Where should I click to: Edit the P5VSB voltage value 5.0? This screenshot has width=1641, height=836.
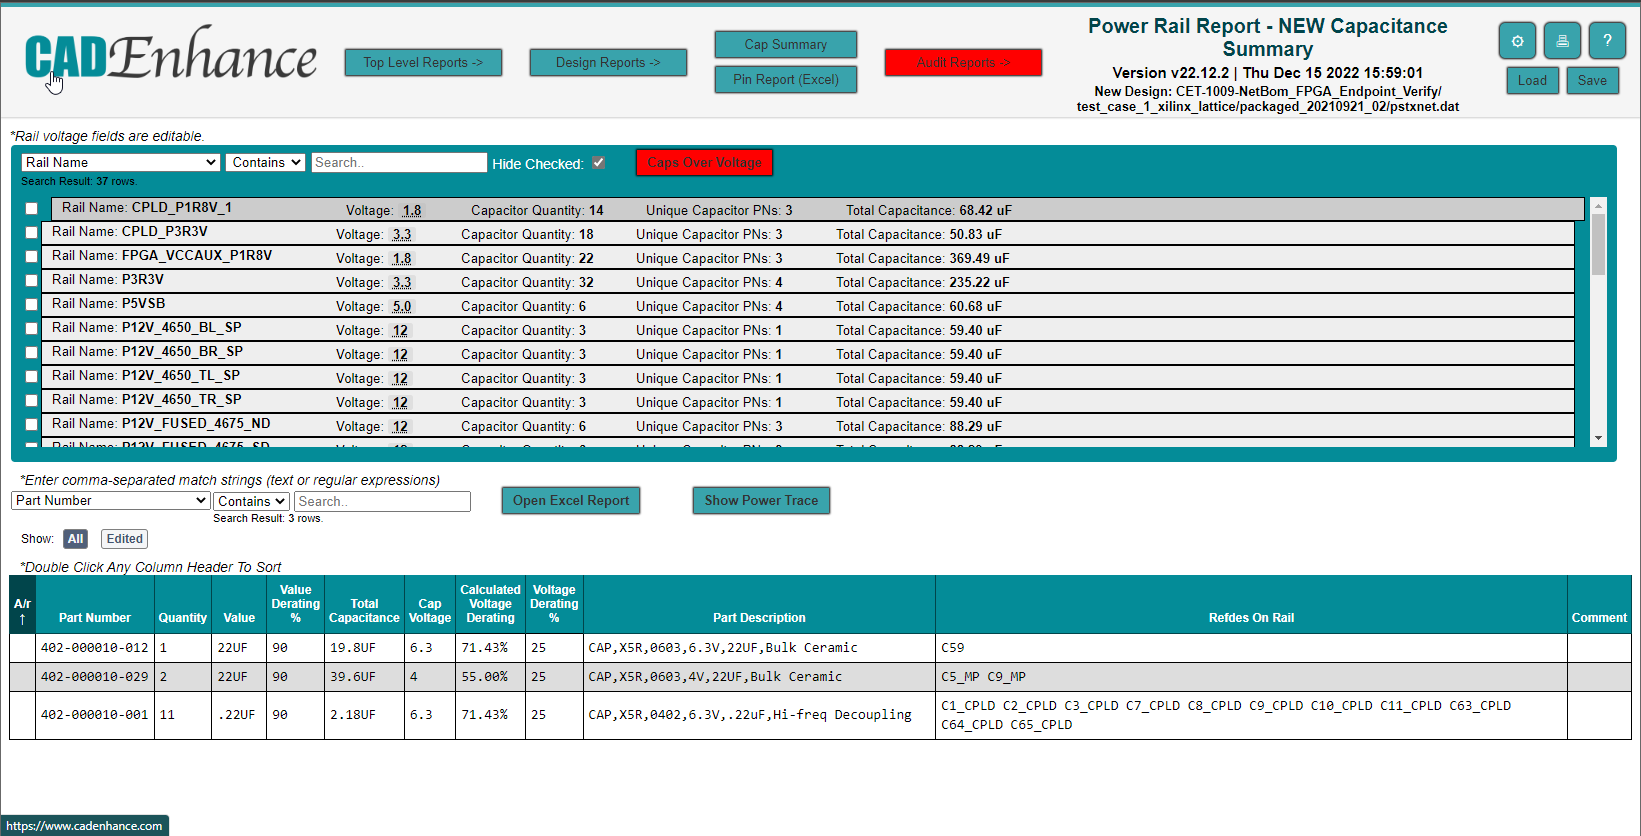click(402, 306)
